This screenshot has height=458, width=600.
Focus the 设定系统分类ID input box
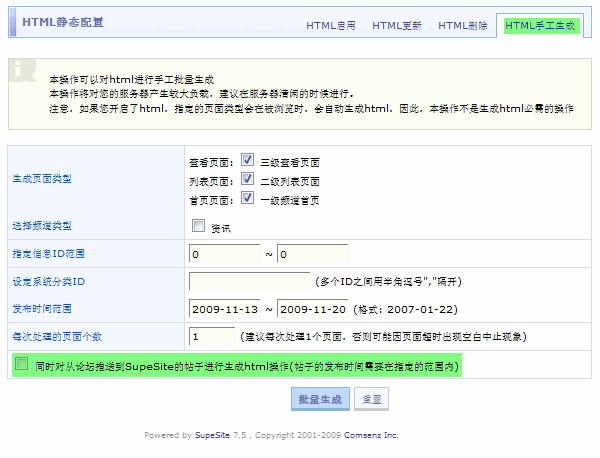click(x=250, y=281)
